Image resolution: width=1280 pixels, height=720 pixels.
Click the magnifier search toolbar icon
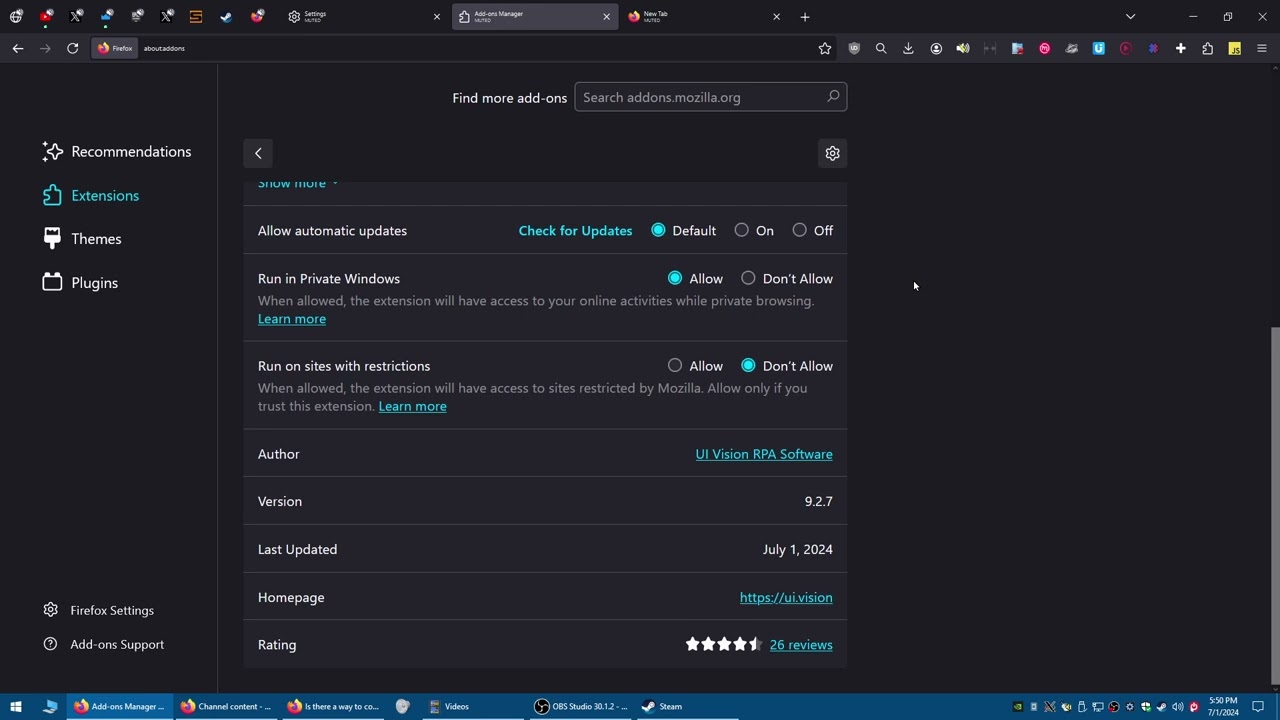point(881,48)
